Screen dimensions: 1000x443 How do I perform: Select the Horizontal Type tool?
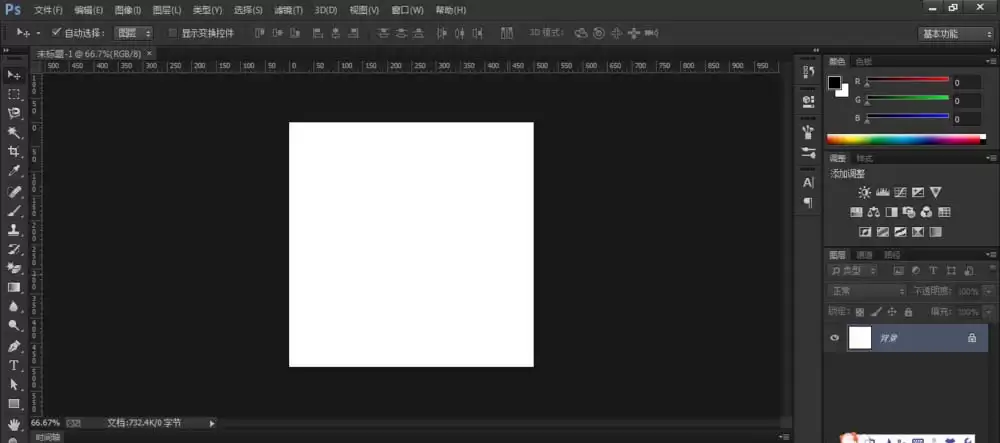(14, 365)
